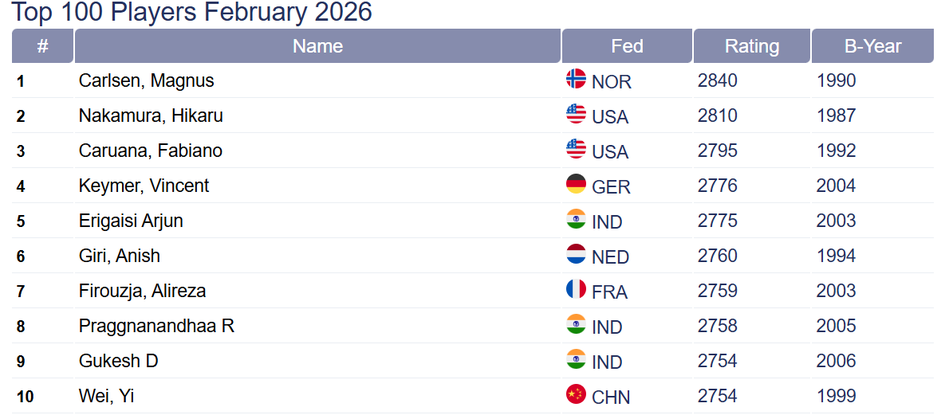The height and width of the screenshot is (415, 945).
Task: Click the India flag in Gukesh's row
Action: [x=576, y=360]
